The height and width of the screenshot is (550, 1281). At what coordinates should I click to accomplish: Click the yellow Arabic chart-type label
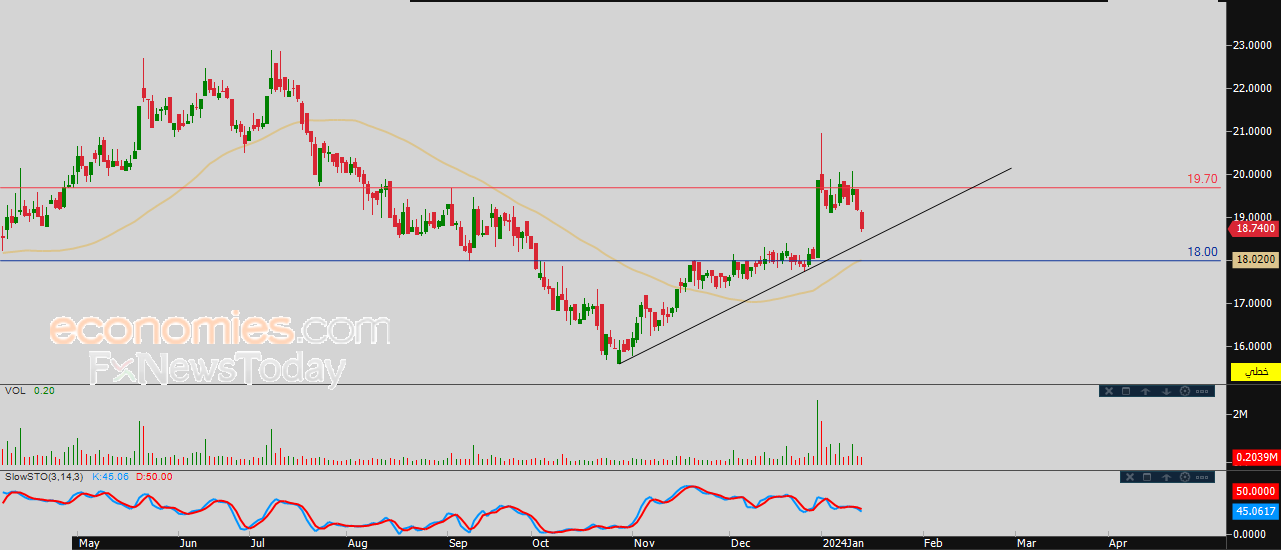coord(1255,371)
